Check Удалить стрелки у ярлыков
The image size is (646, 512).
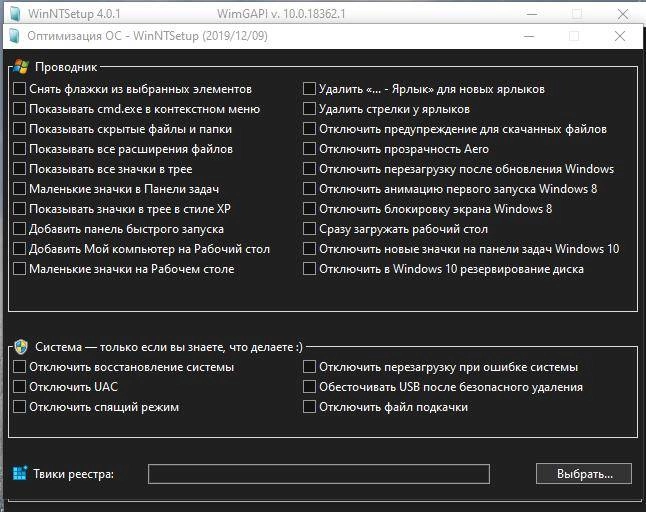(x=309, y=109)
